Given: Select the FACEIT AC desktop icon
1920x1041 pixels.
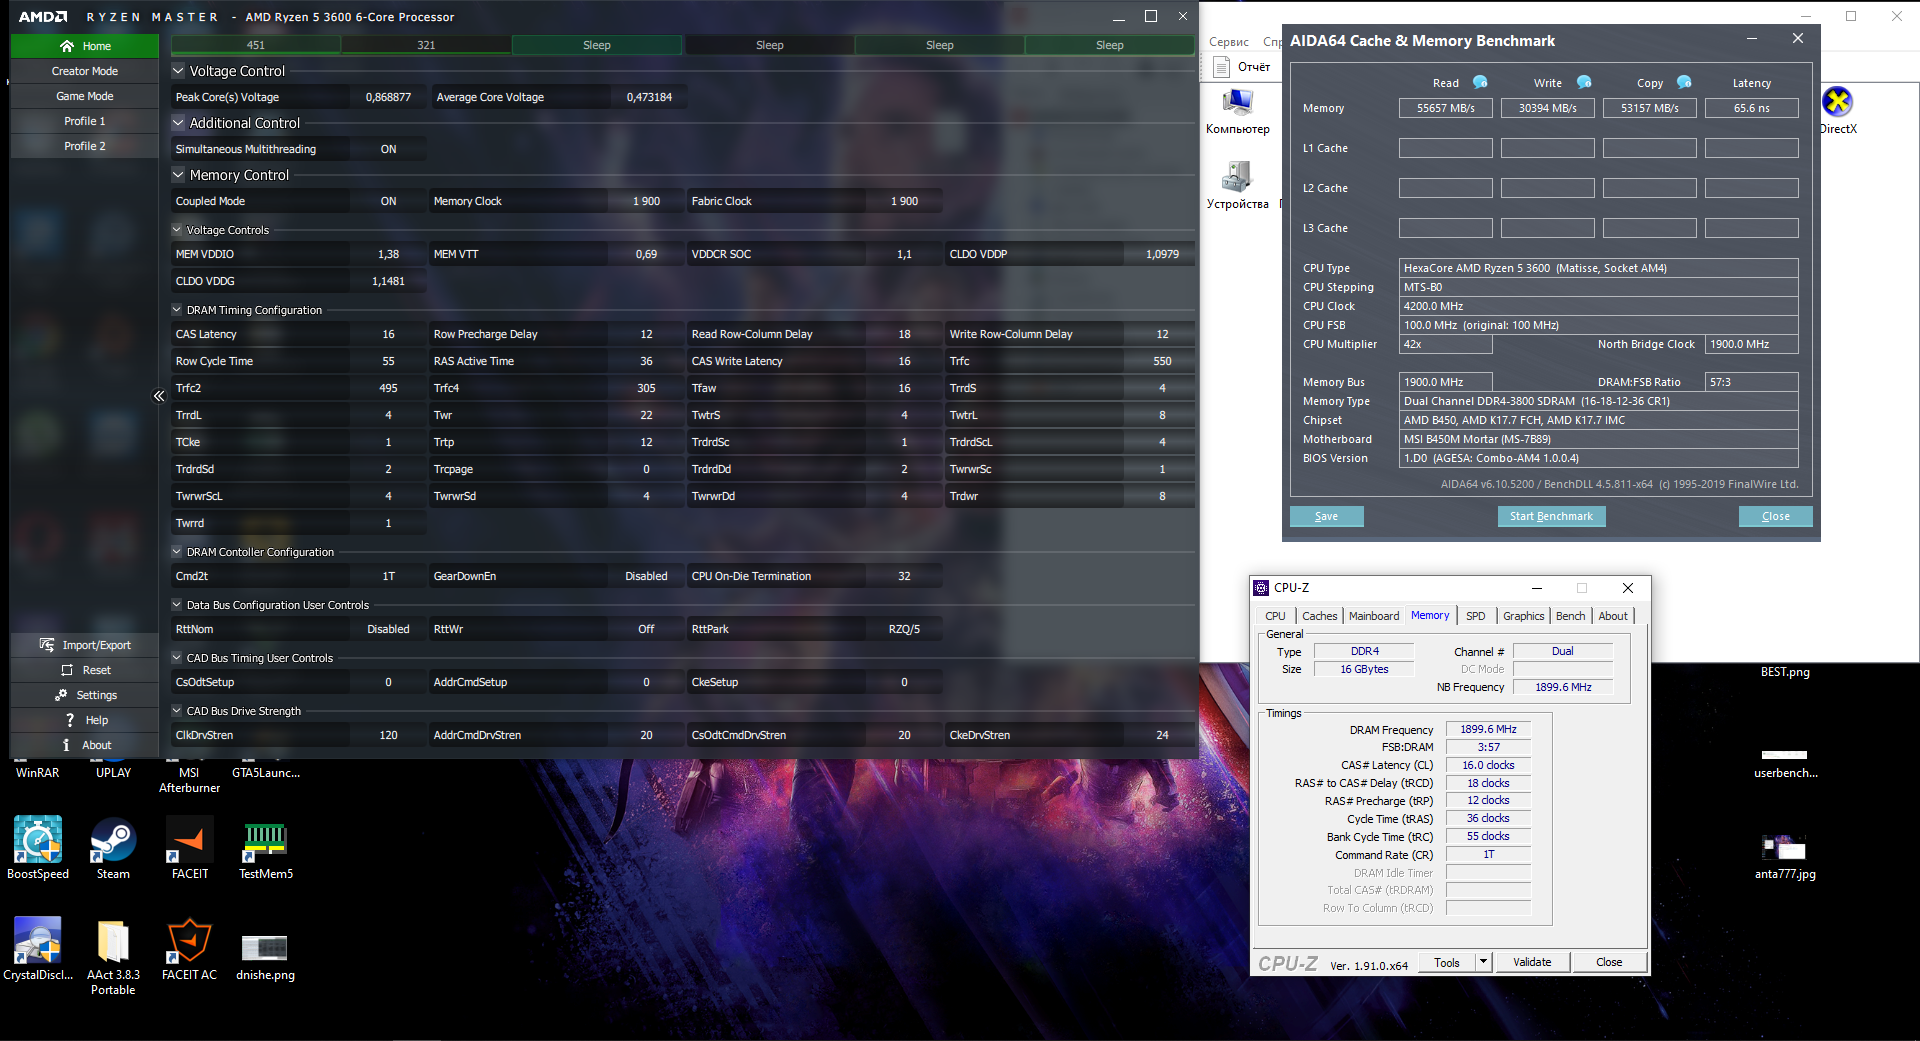Looking at the screenshot, I should pos(190,950).
